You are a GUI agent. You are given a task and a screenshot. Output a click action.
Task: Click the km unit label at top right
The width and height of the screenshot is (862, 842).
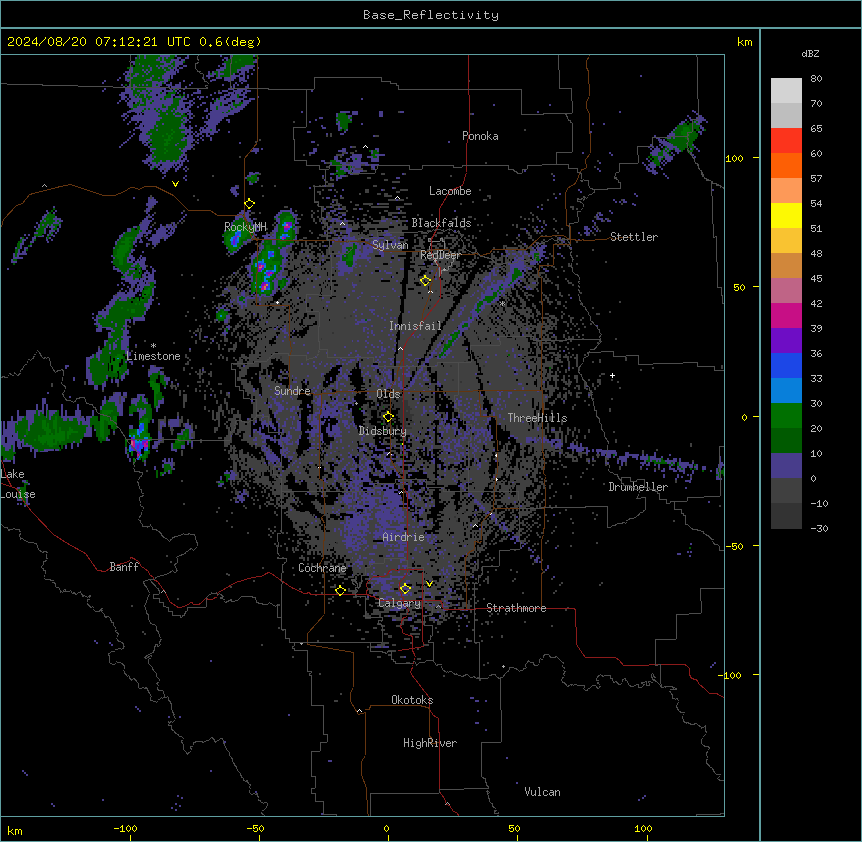[x=745, y=42]
